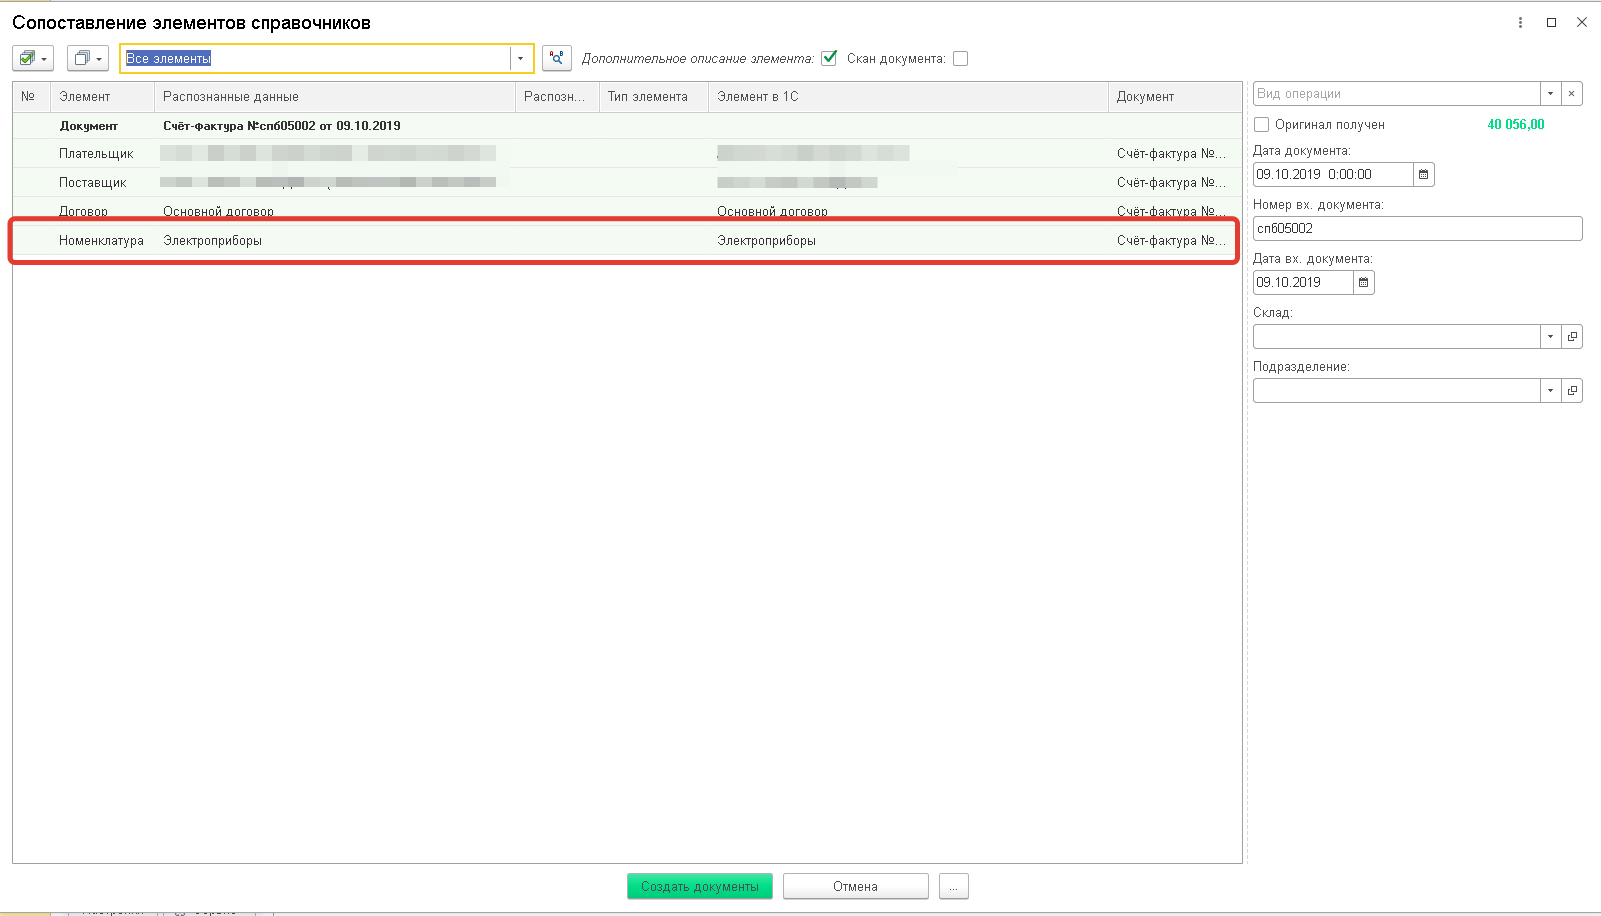Open the window's three-dot more menu
This screenshot has height=916, width=1601.
(x=1520, y=22)
